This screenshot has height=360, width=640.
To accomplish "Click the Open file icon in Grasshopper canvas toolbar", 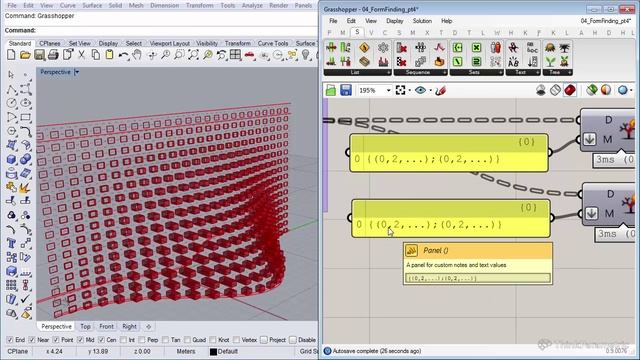I will pos(331,90).
